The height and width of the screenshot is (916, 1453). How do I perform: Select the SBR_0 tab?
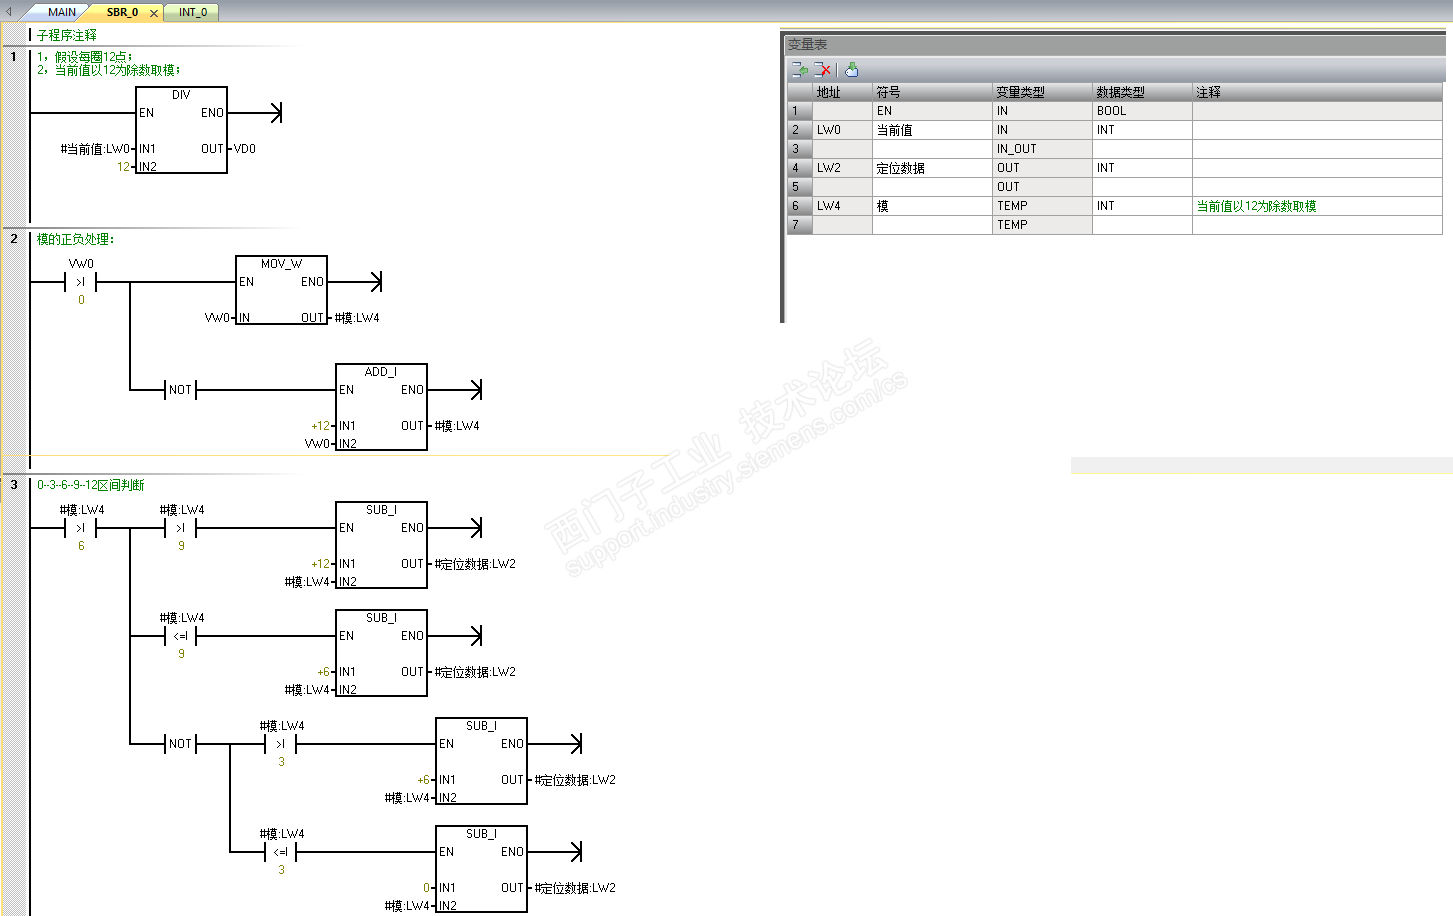coord(122,12)
